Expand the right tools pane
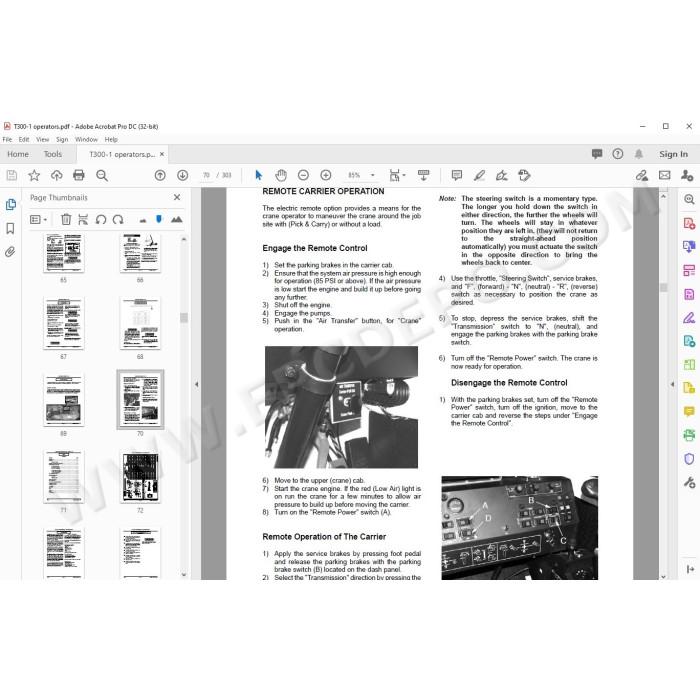Image resolution: width=700 pixels, height=700 pixels. pyautogui.click(x=690, y=569)
